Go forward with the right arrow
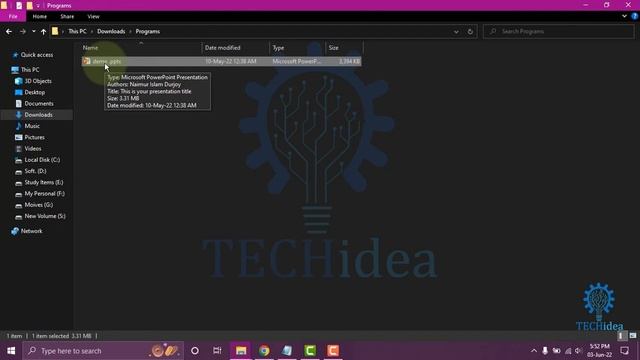 [22, 31]
